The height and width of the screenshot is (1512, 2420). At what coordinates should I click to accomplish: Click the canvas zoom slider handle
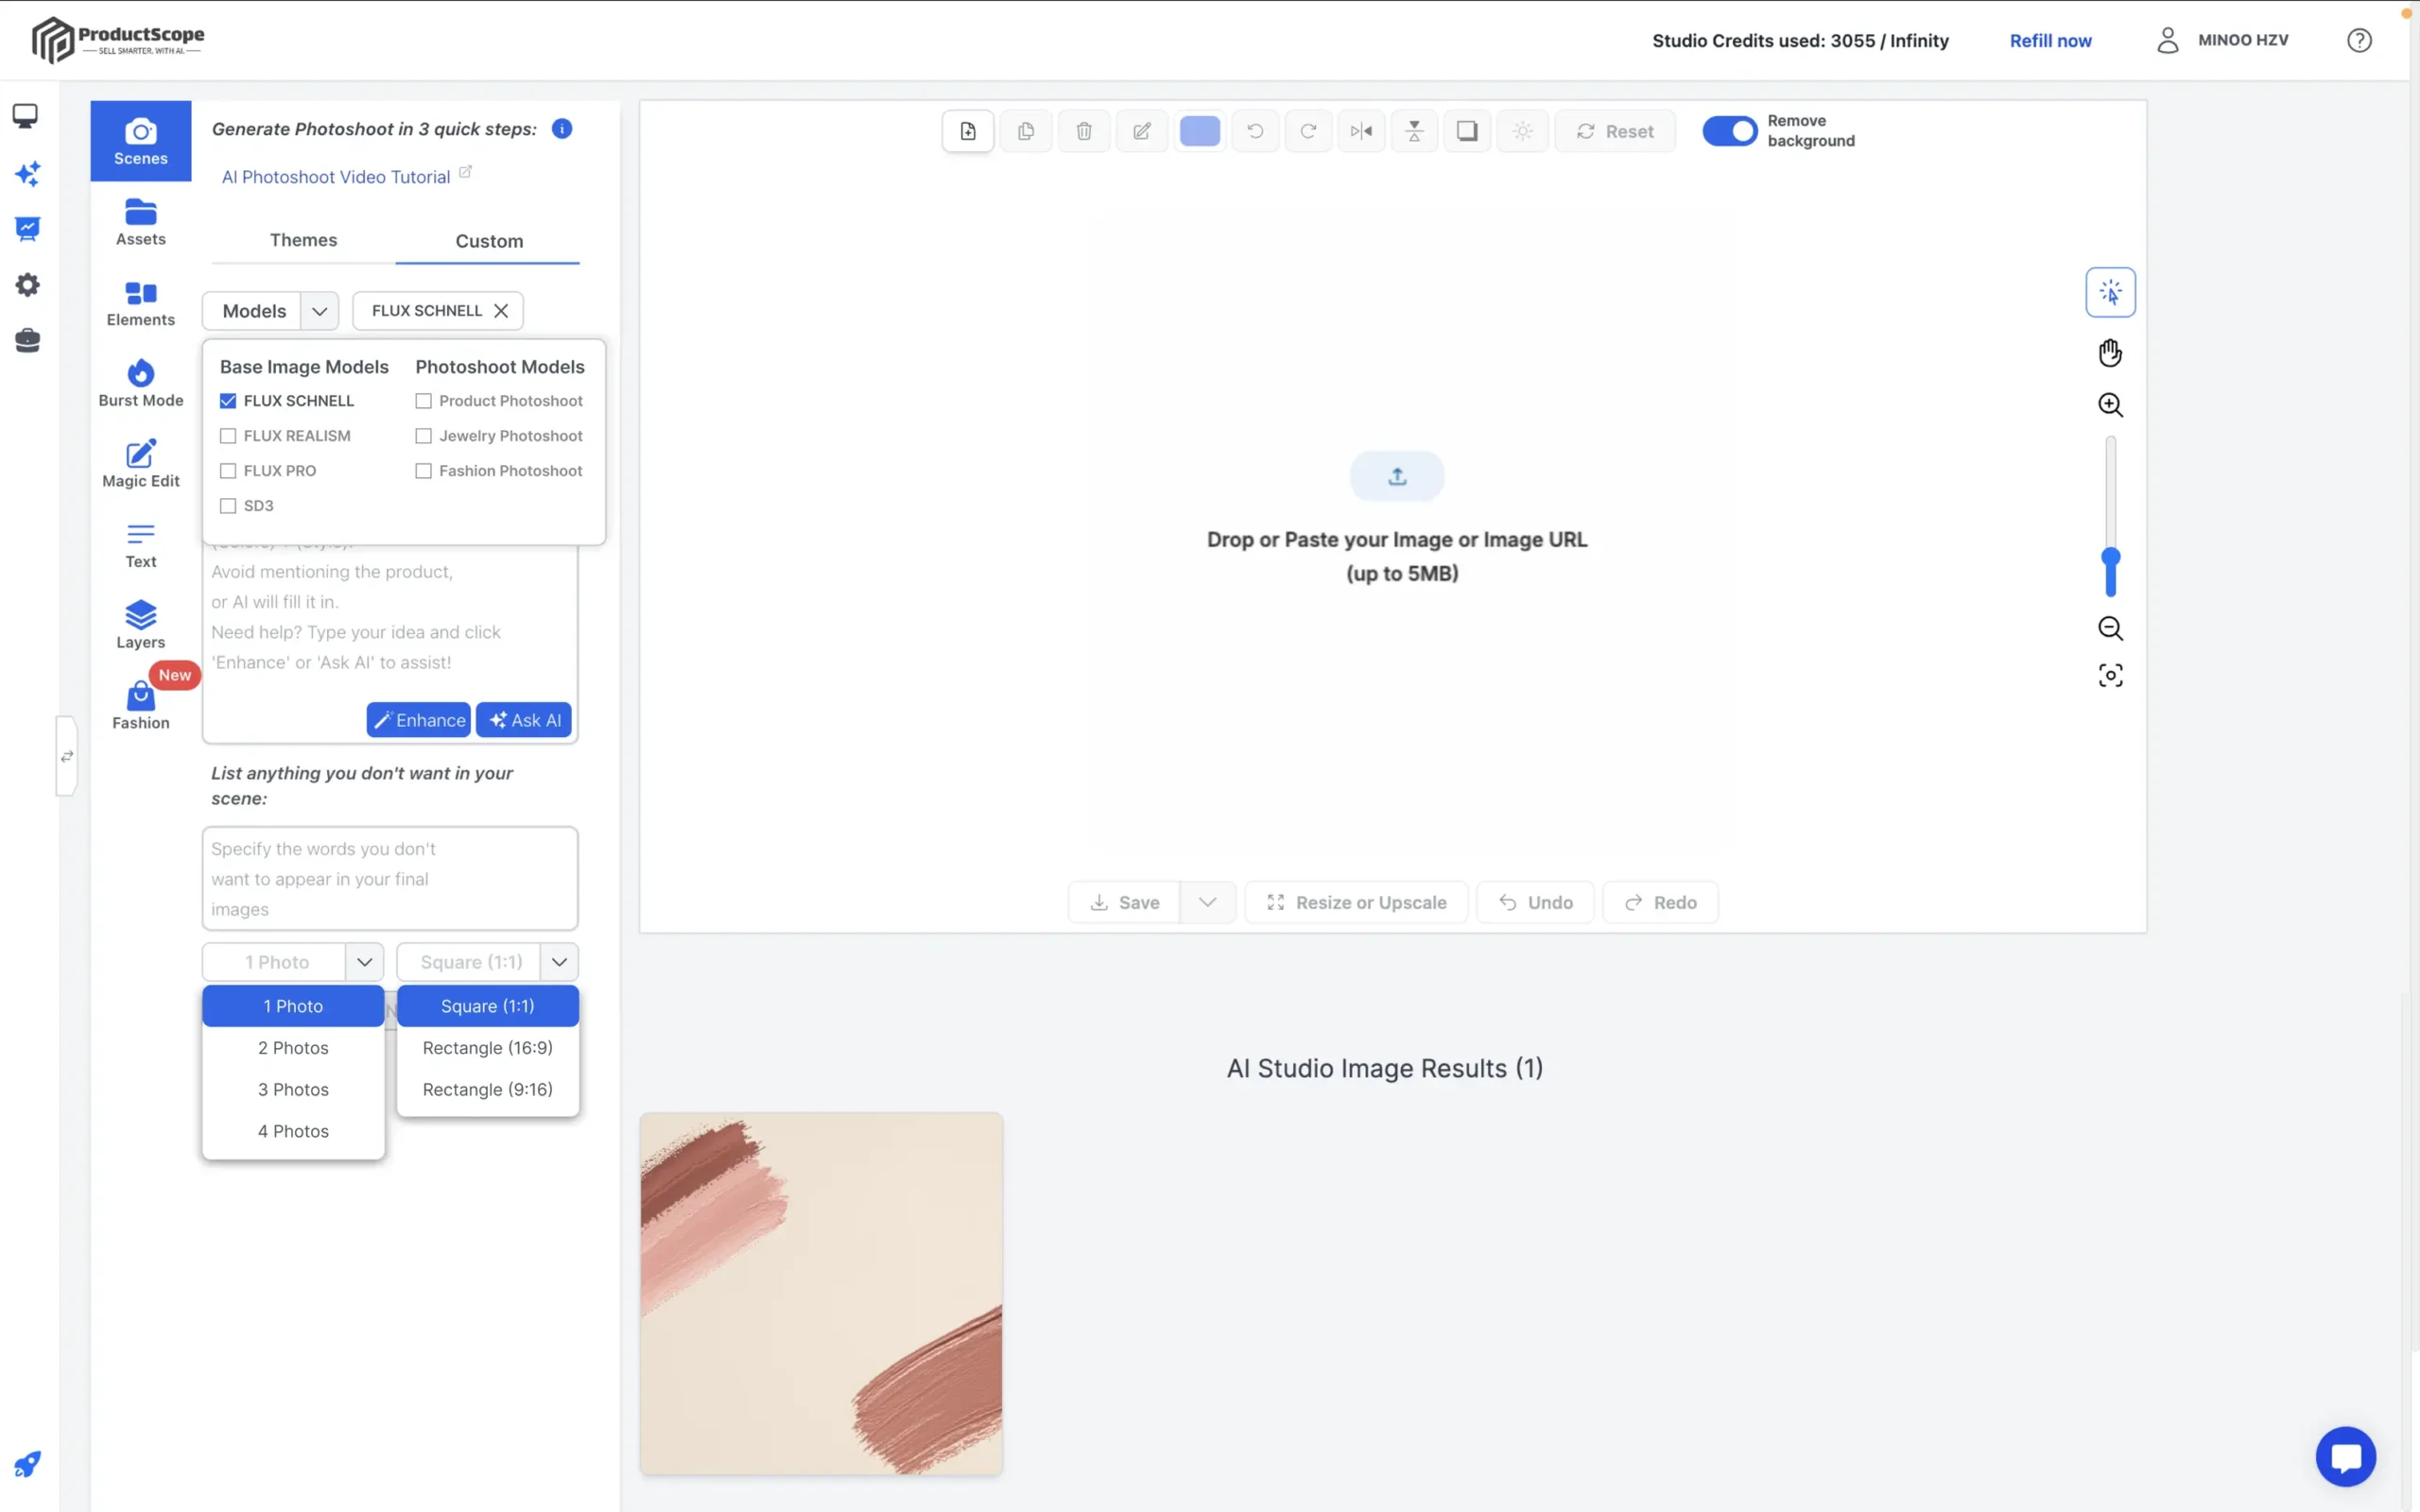(x=2110, y=558)
